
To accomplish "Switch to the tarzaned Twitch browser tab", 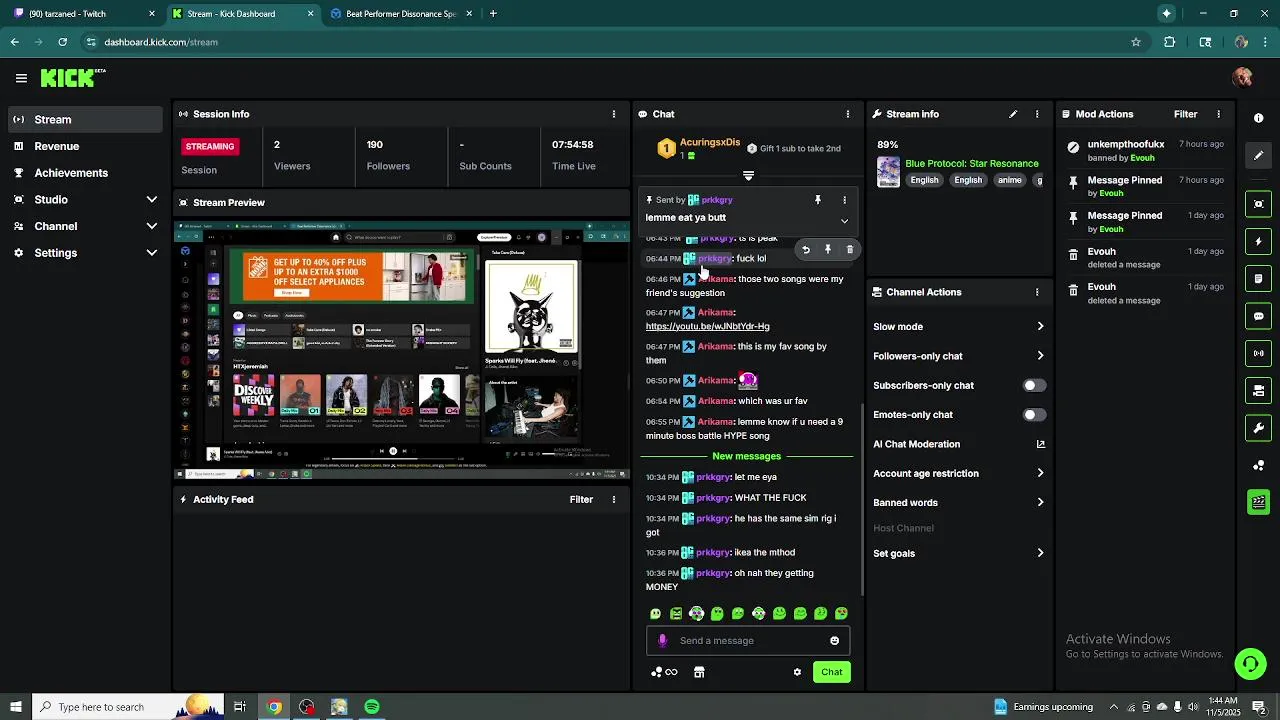I will click(x=84, y=14).
